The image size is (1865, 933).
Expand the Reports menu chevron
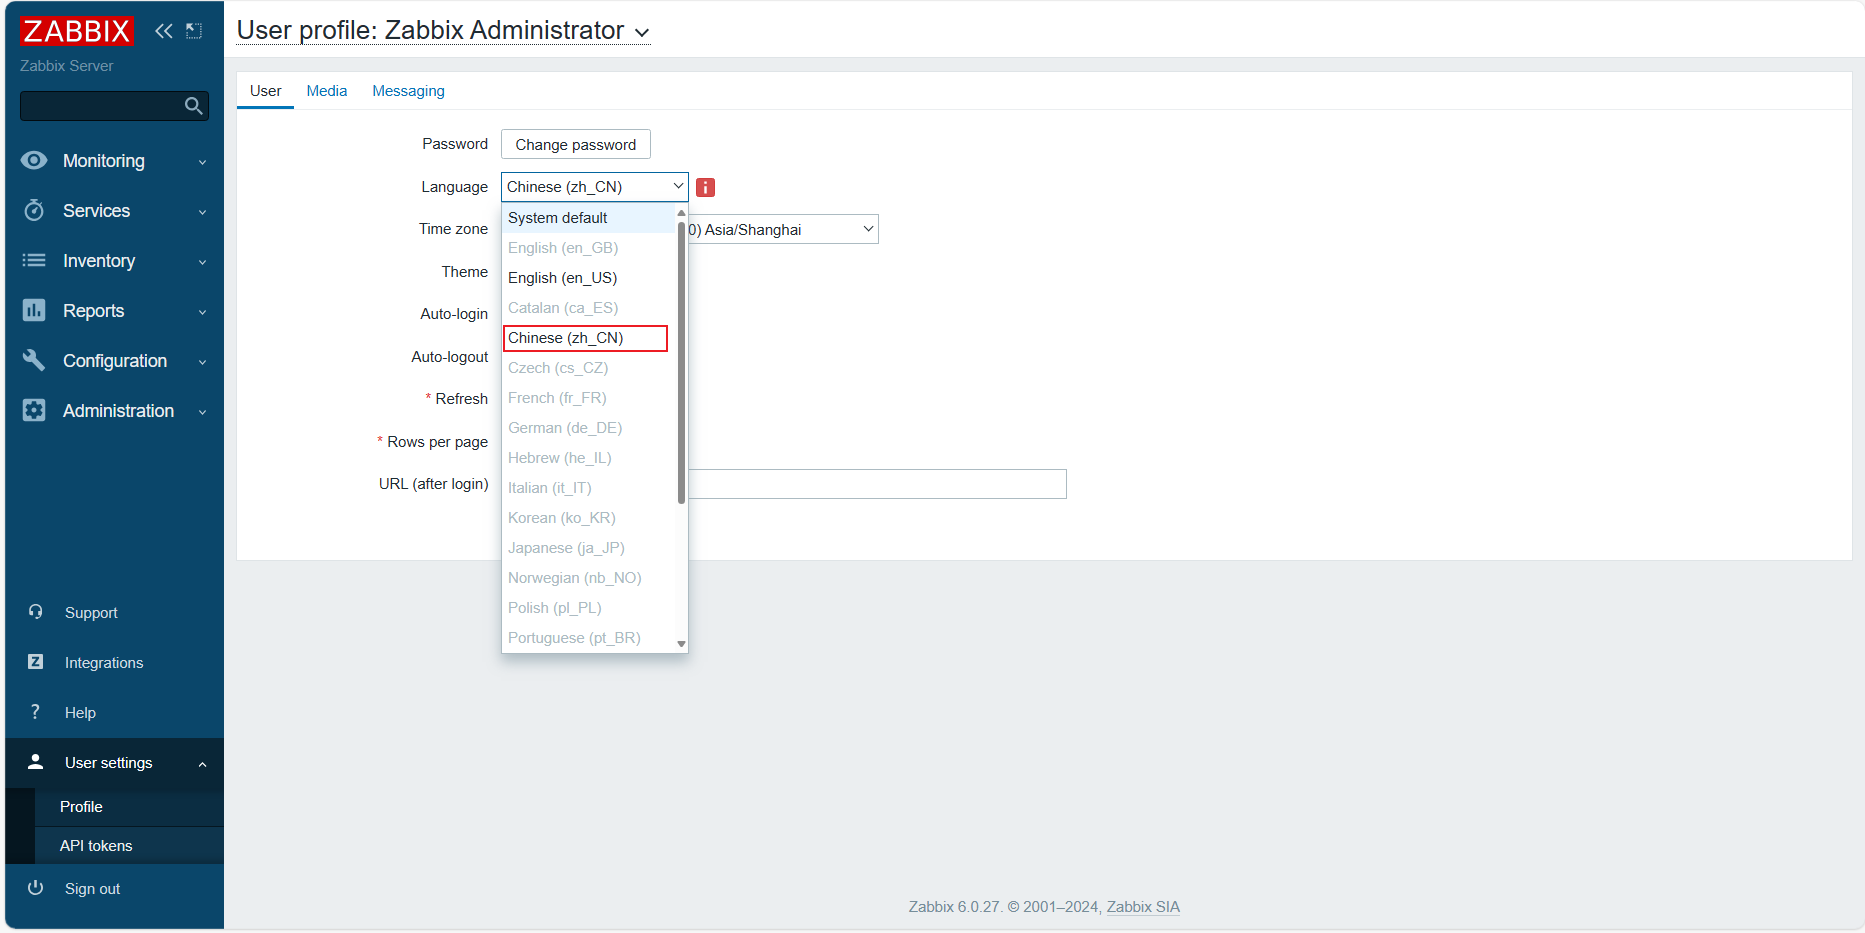click(x=202, y=312)
